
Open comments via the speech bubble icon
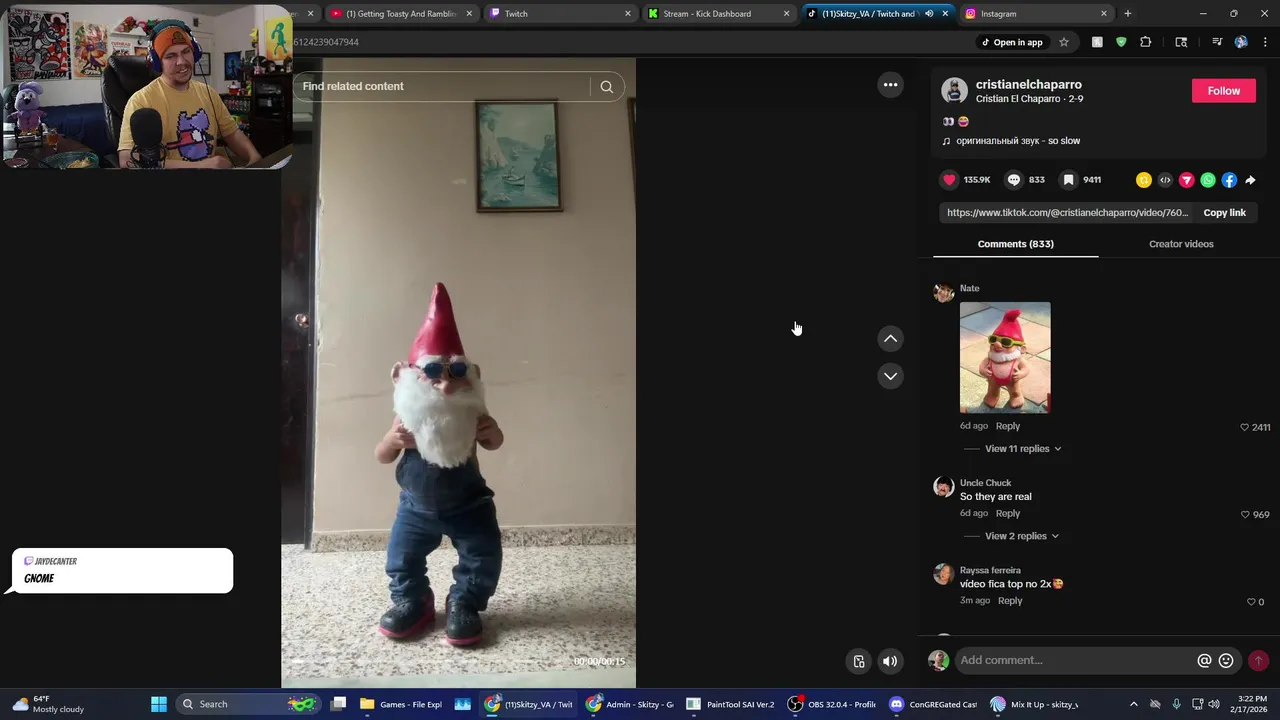(1014, 180)
